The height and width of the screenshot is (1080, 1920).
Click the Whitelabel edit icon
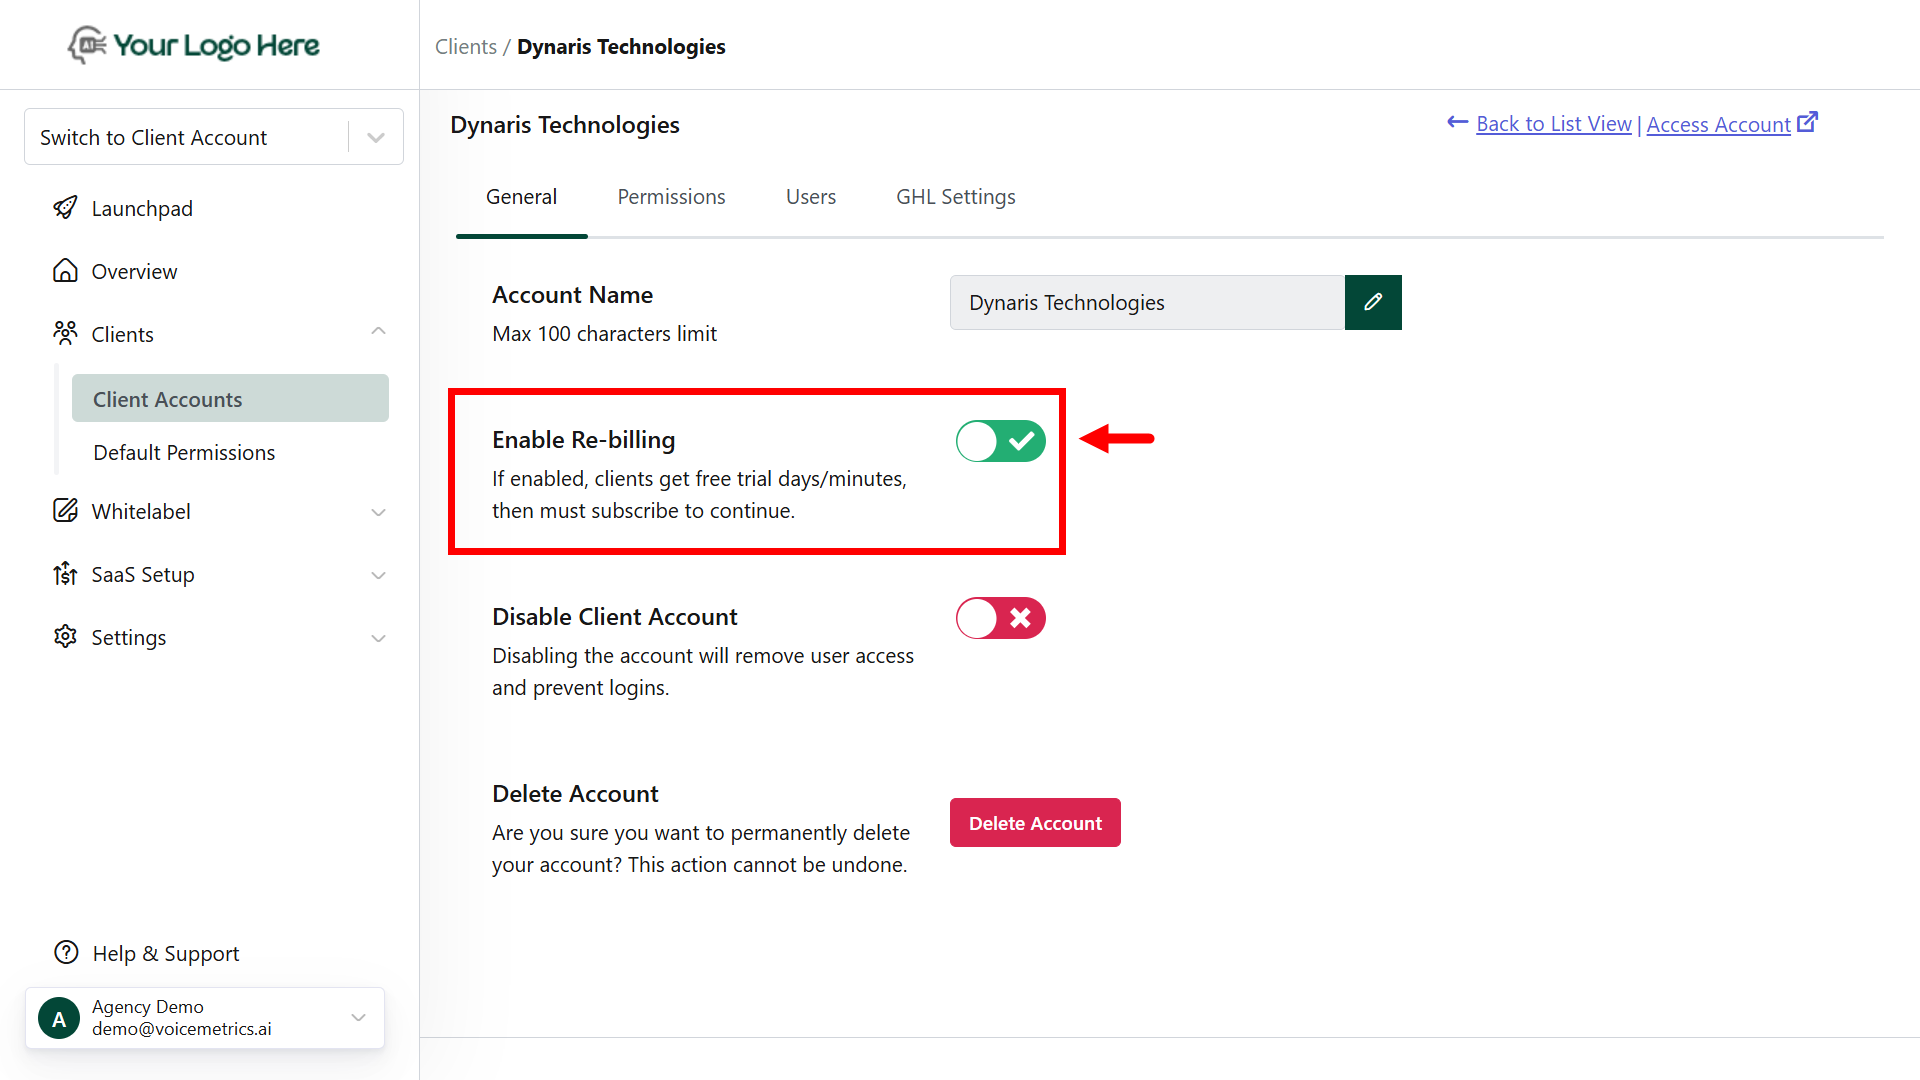65,511
